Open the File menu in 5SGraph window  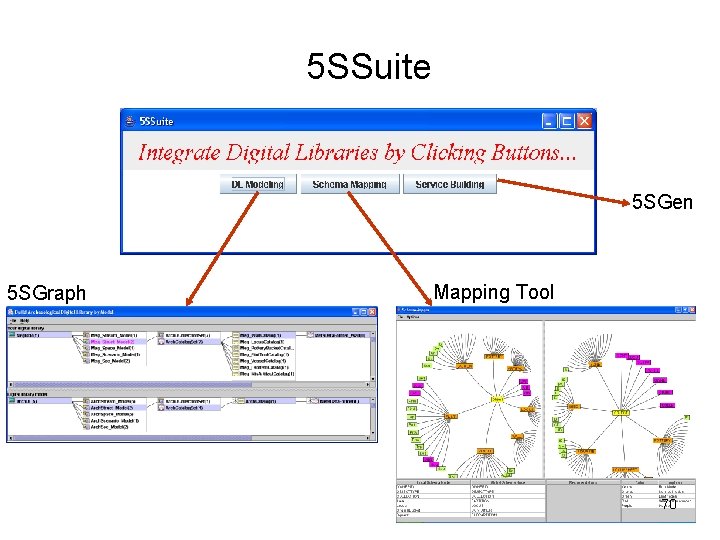coord(13,321)
